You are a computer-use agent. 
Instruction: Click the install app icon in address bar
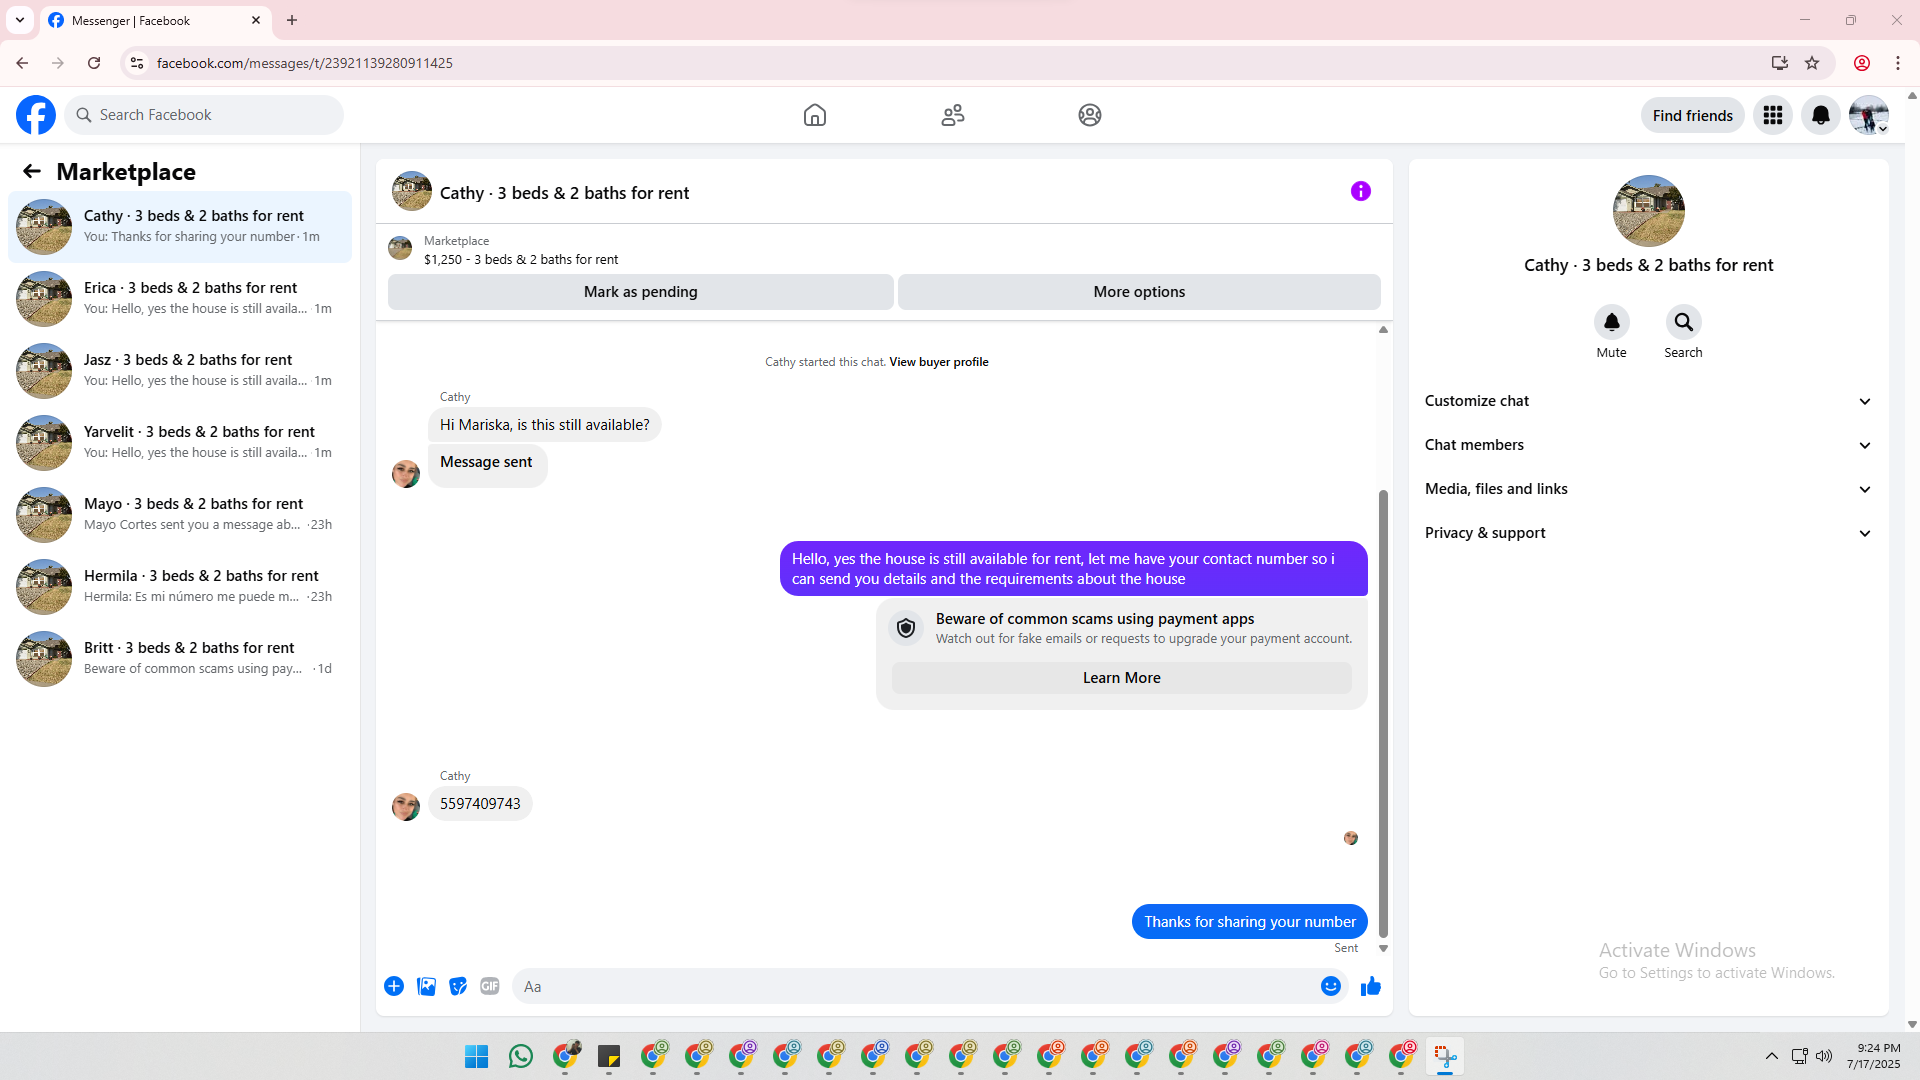tap(1780, 63)
